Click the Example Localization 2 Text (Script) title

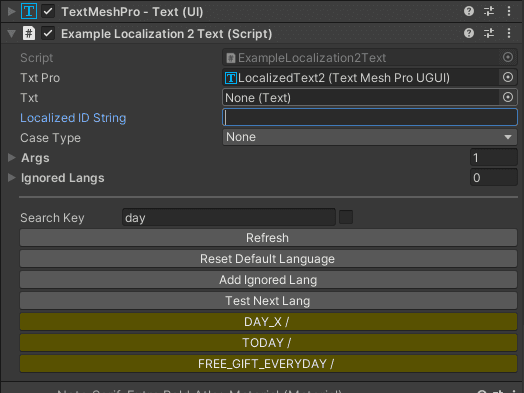tap(166, 34)
